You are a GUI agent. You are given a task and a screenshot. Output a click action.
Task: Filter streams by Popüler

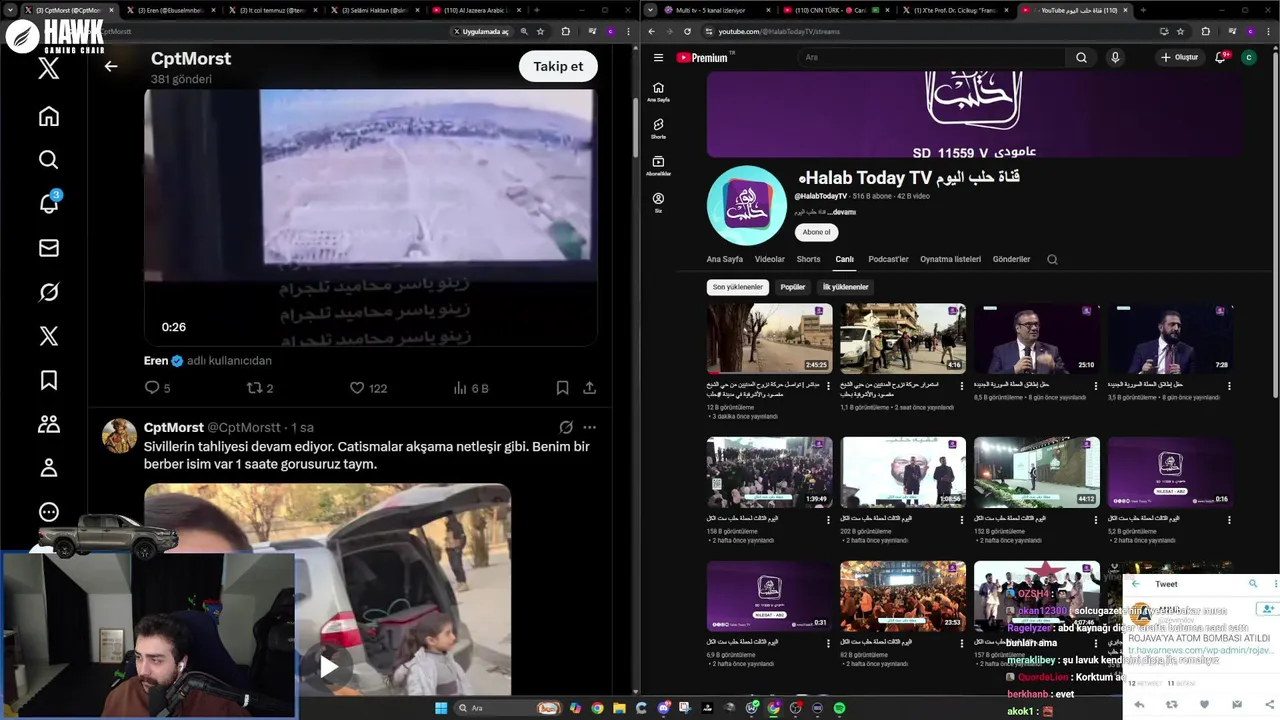pos(793,287)
